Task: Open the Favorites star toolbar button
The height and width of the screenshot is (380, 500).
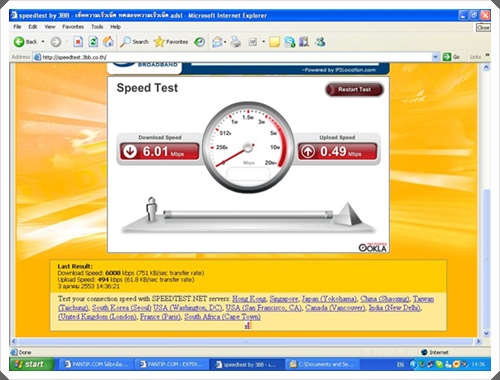Action: (x=171, y=42)
